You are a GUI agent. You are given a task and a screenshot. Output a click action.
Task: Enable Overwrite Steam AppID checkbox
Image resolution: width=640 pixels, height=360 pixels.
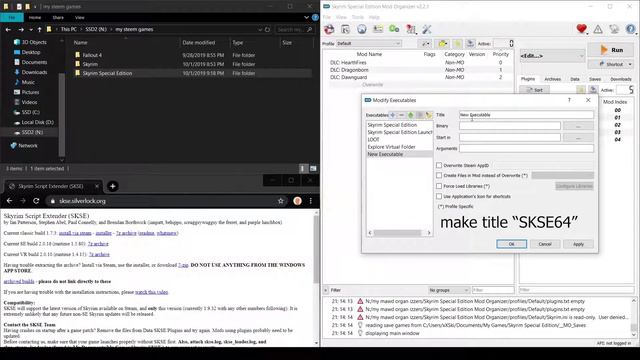(x=439, y=165)
